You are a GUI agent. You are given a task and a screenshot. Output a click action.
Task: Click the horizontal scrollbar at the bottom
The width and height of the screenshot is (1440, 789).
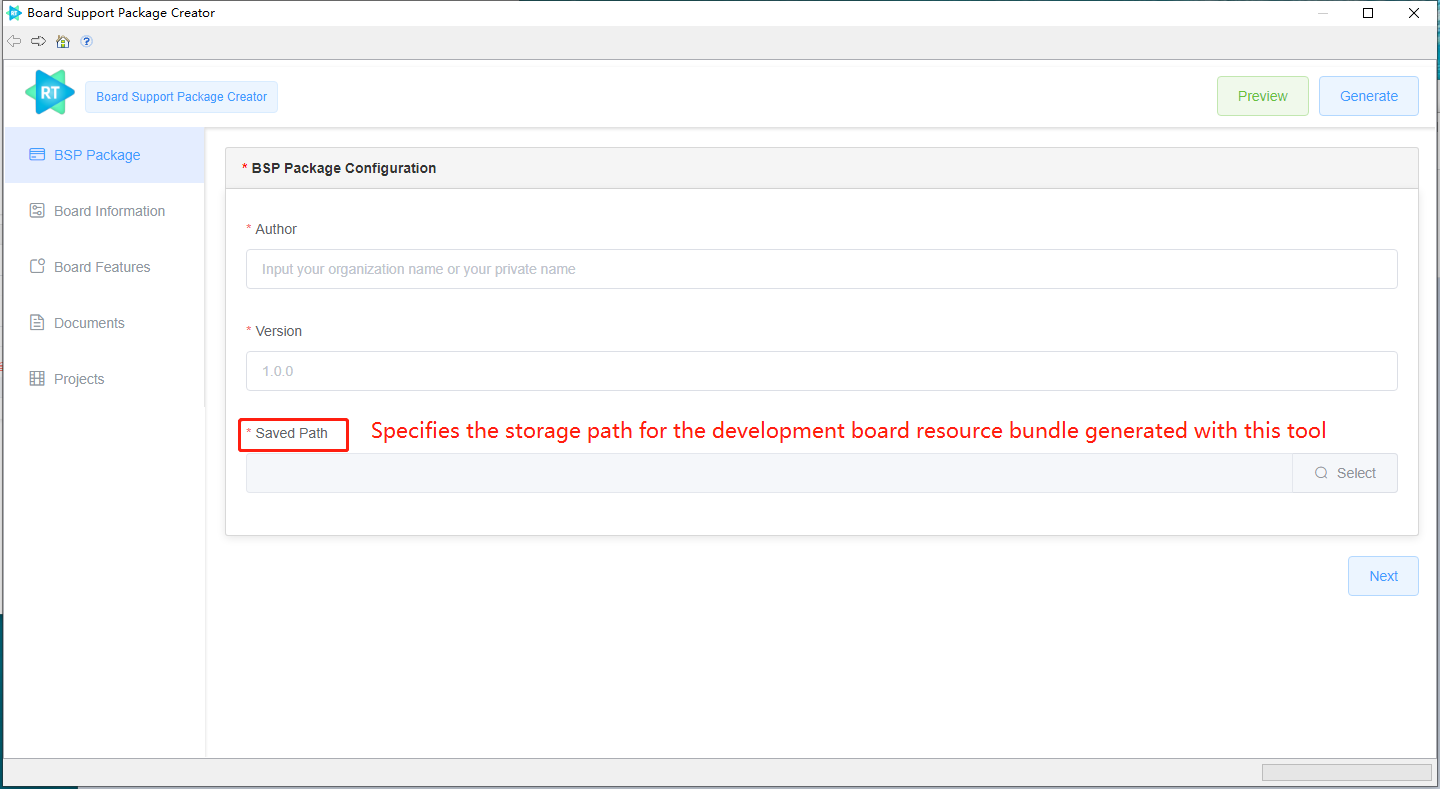click(x=1346, y=771)
